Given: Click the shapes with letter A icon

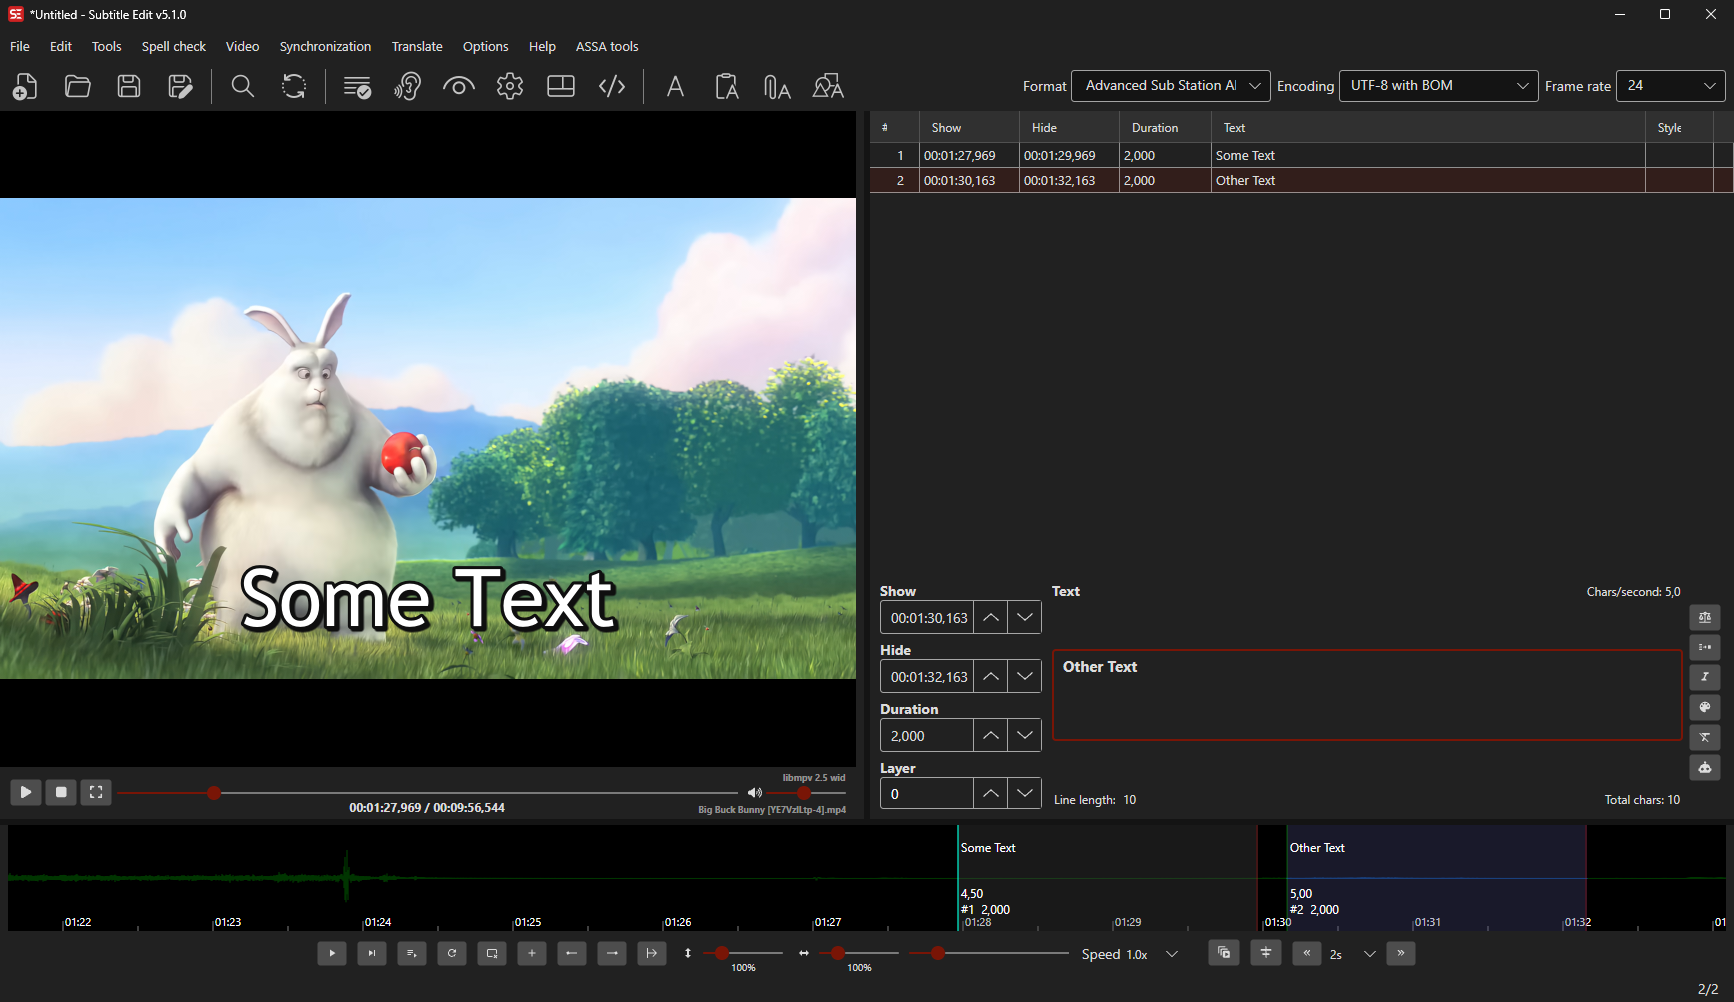Looking at the screenshot, I should tap(828, 87).
